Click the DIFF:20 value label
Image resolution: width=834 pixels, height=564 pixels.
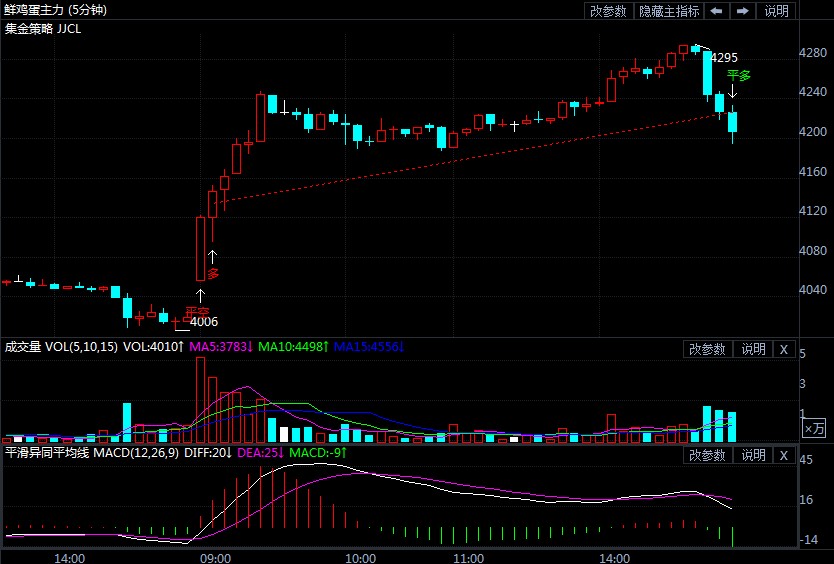point(208,453)
